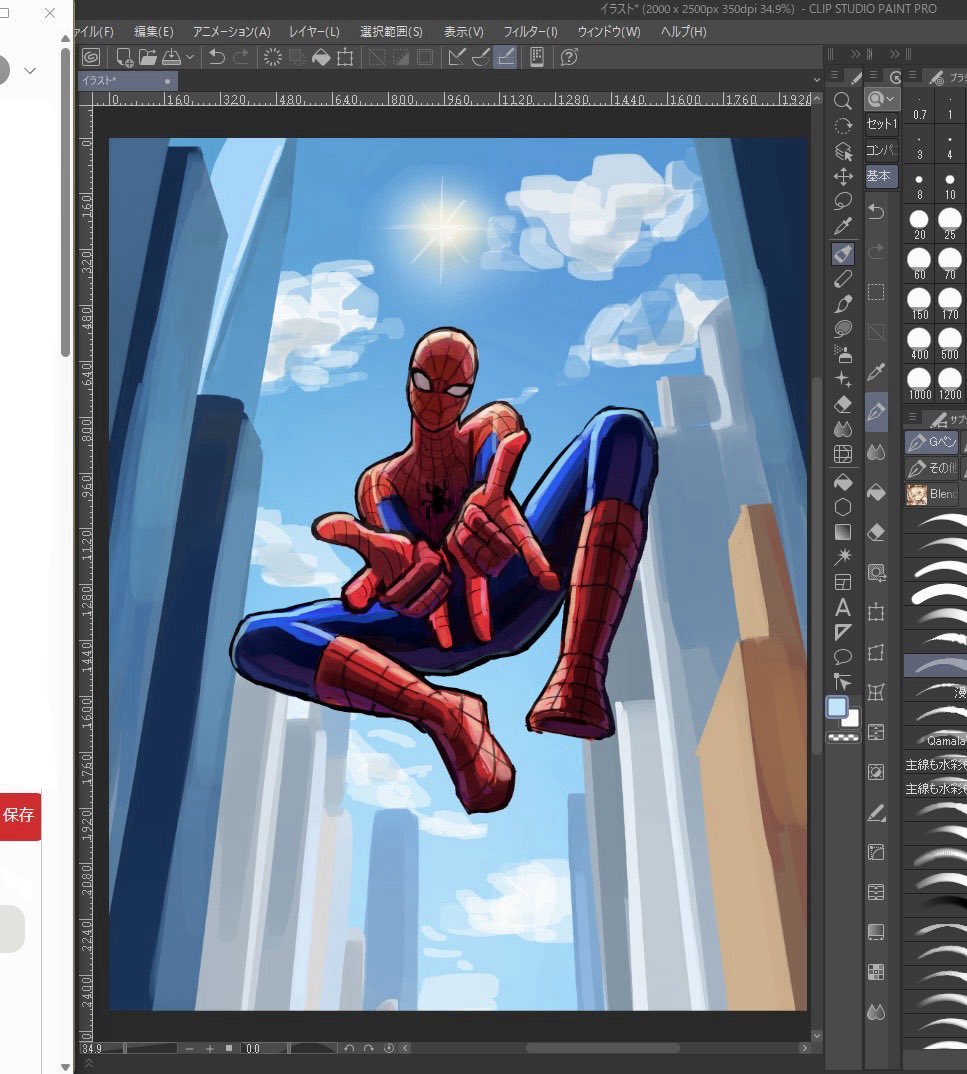Select the Gペン sub tool group

point(932,442)
